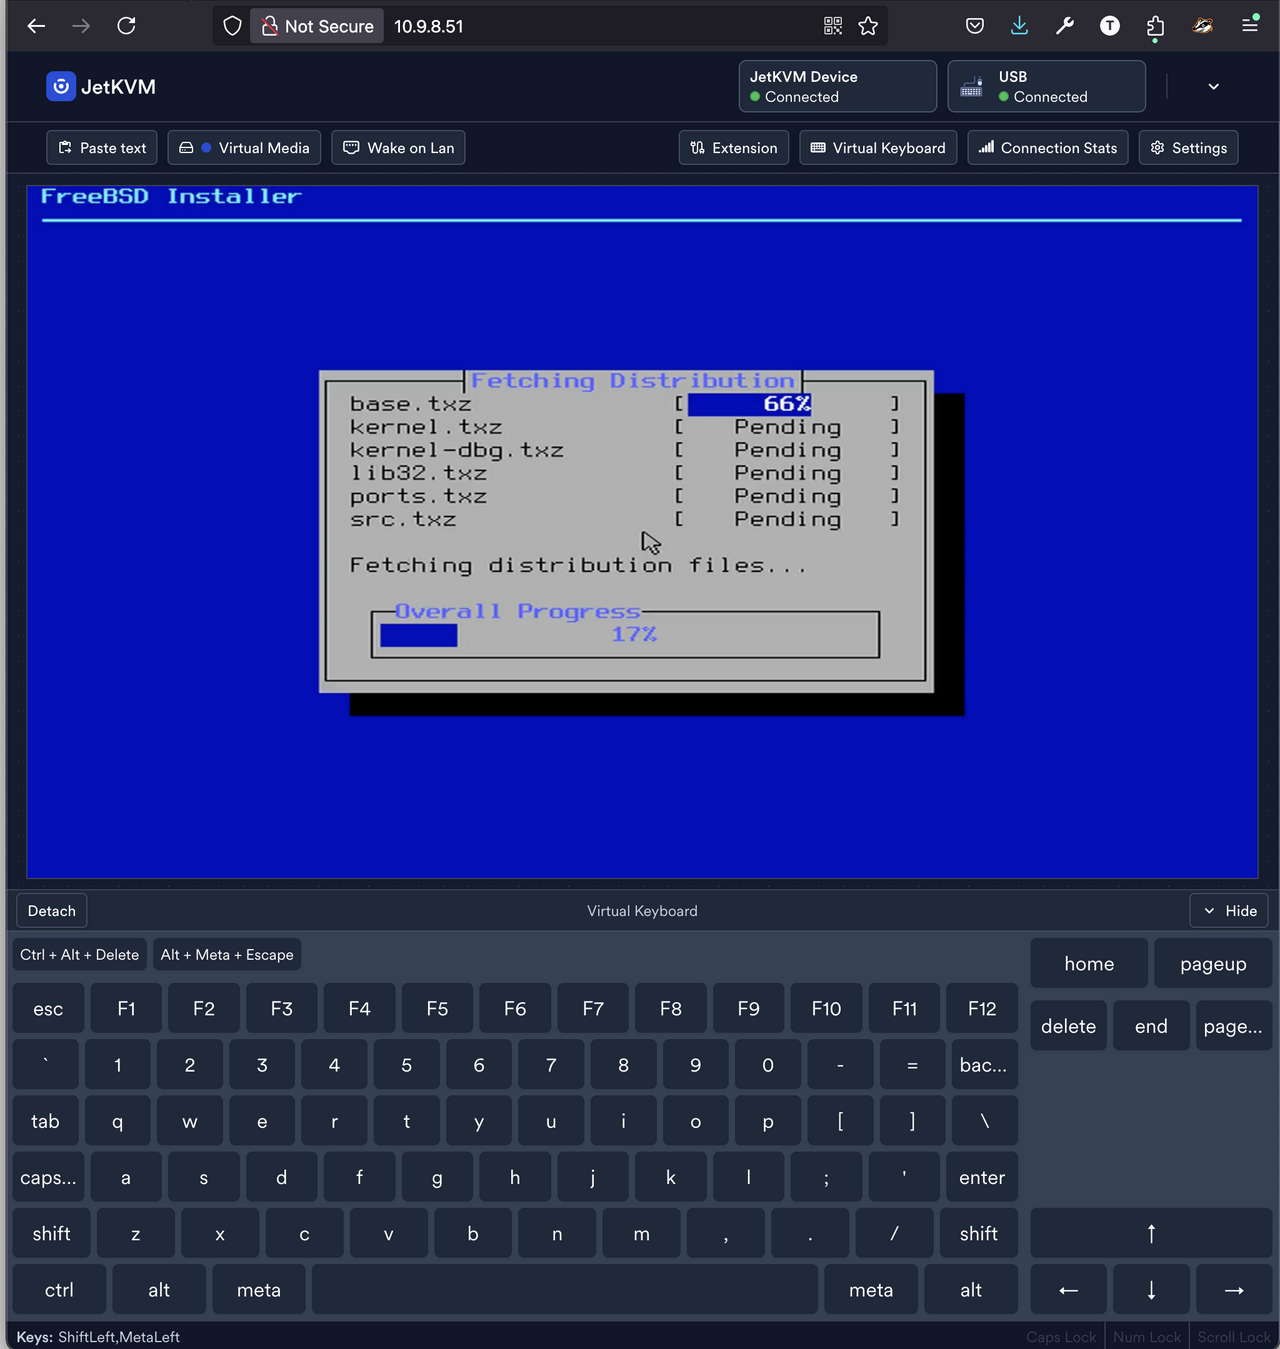Reload the page with refresh icon
This screenshot has width=1280, height=1349.
[126, 26]
